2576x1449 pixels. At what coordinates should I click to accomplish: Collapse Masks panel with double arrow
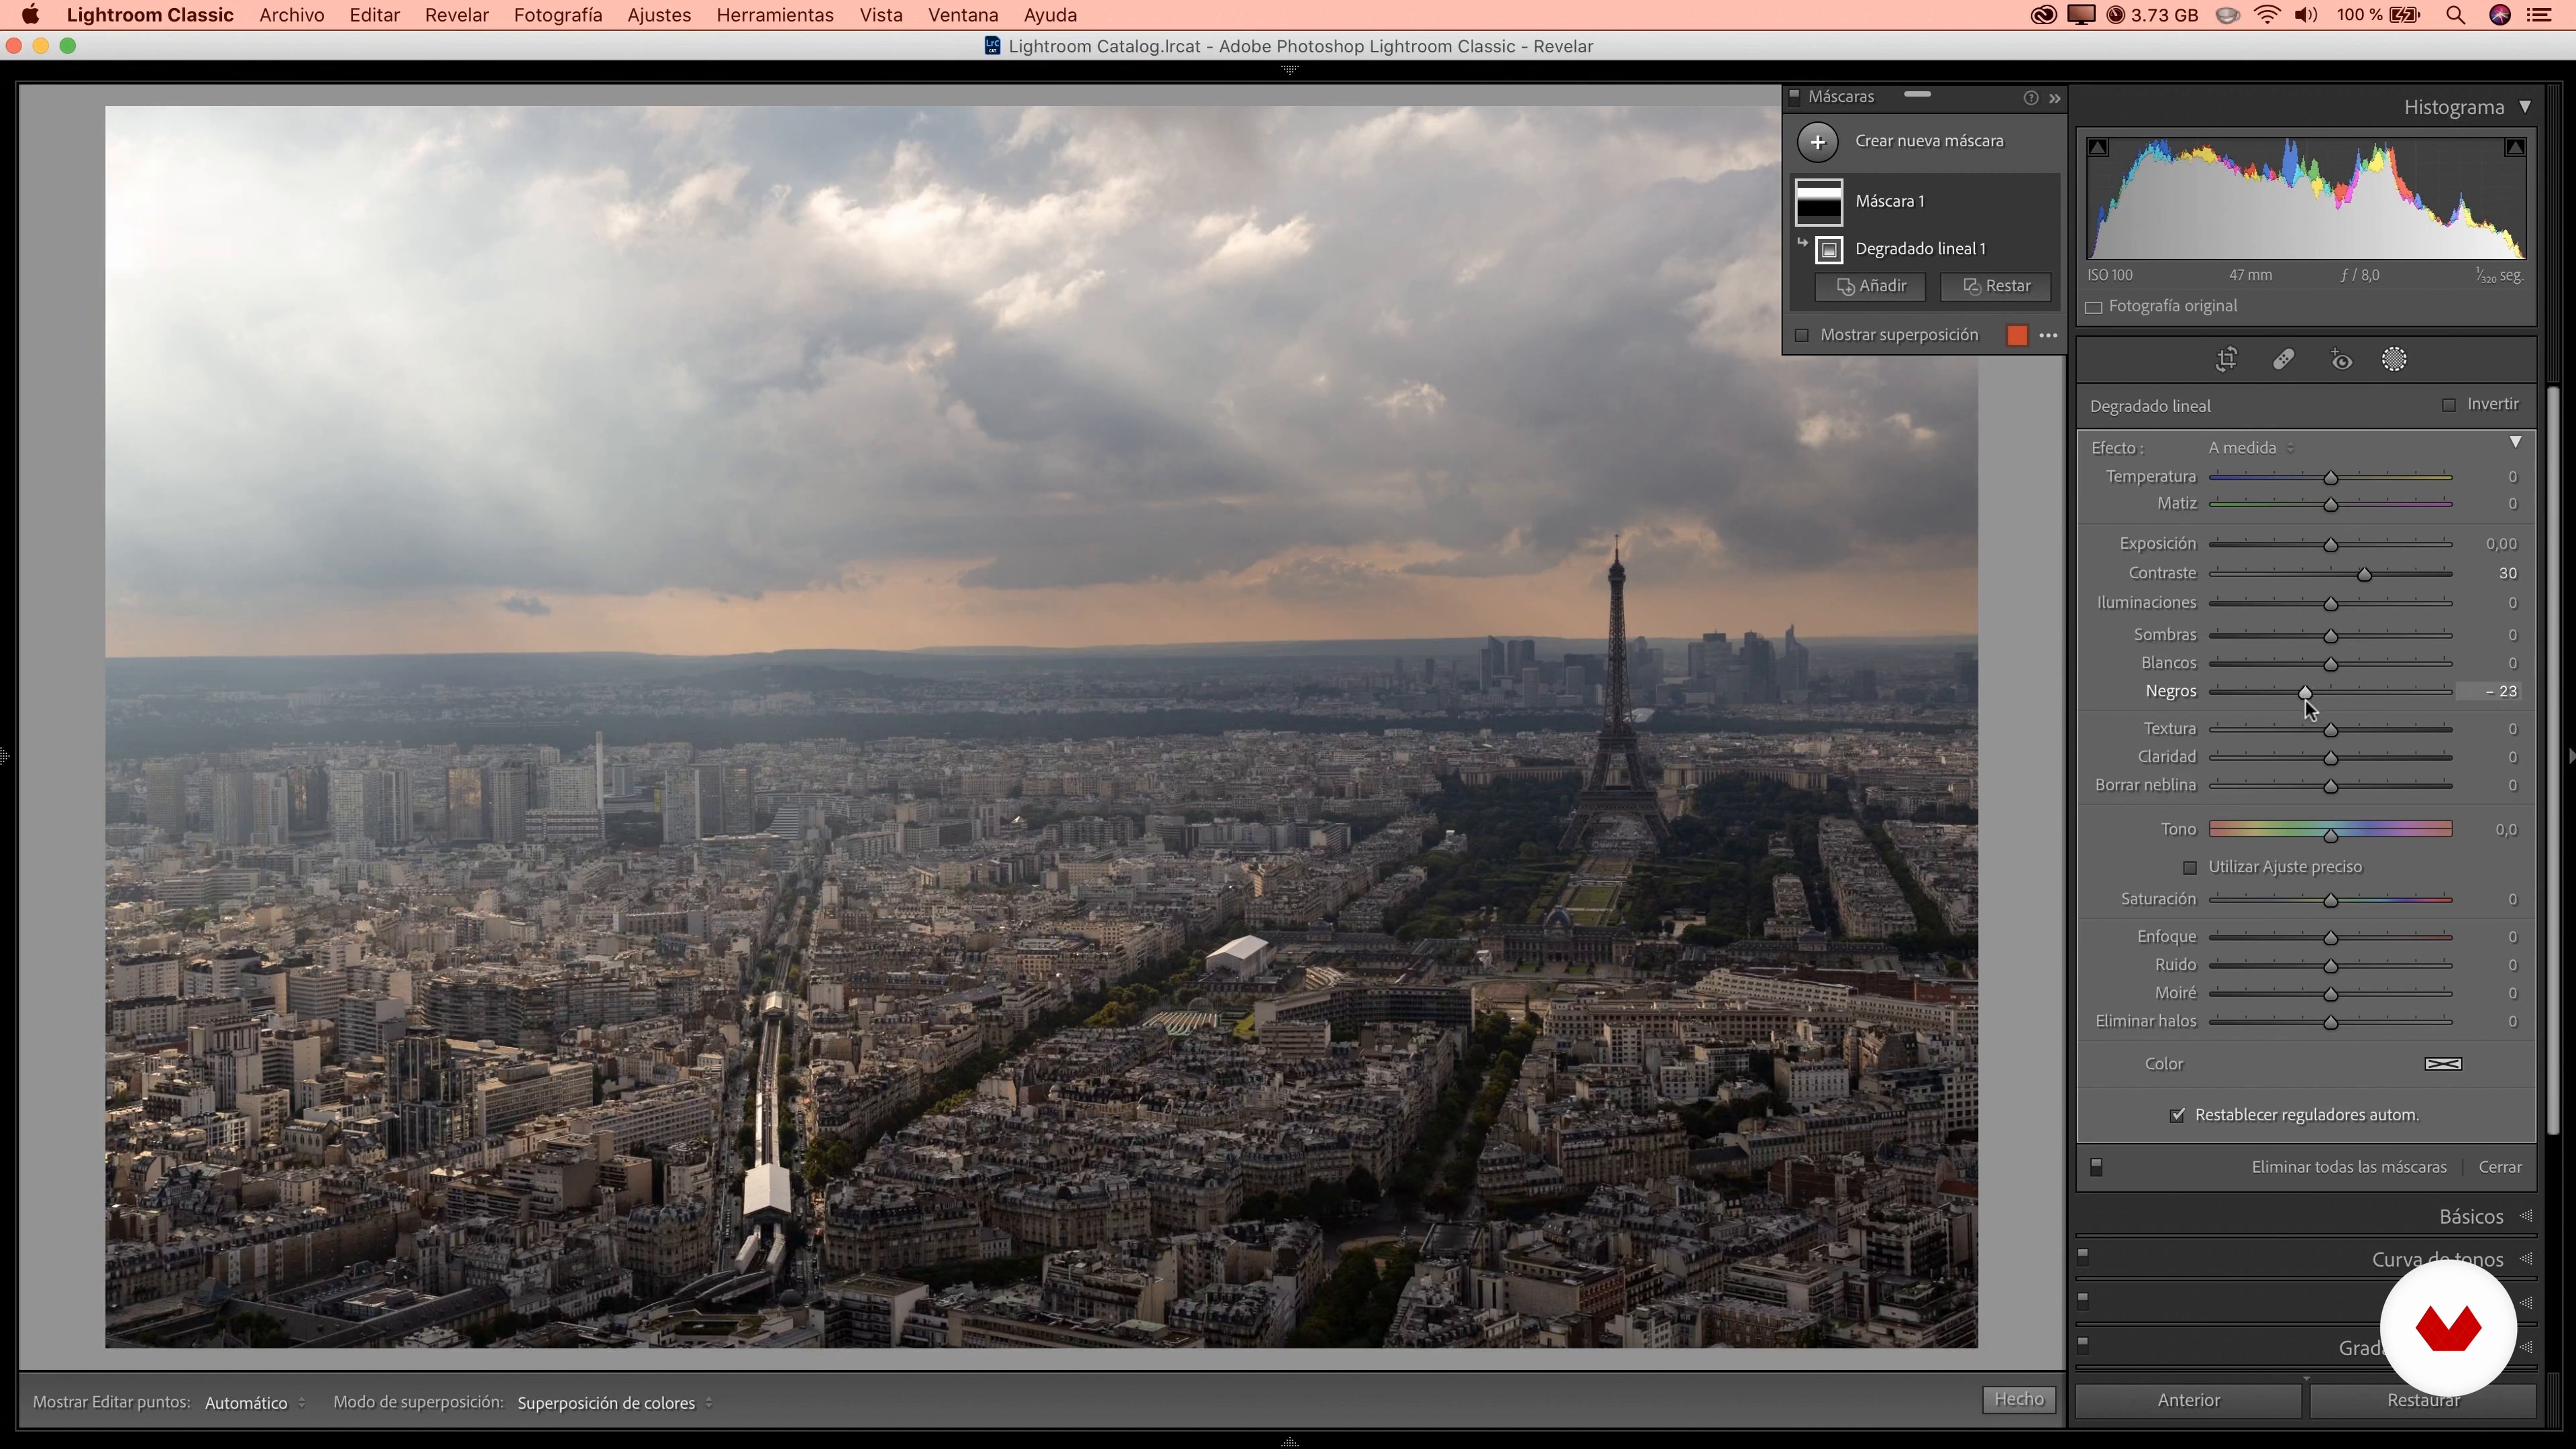pyautogui.click(x=2055, y=98)
